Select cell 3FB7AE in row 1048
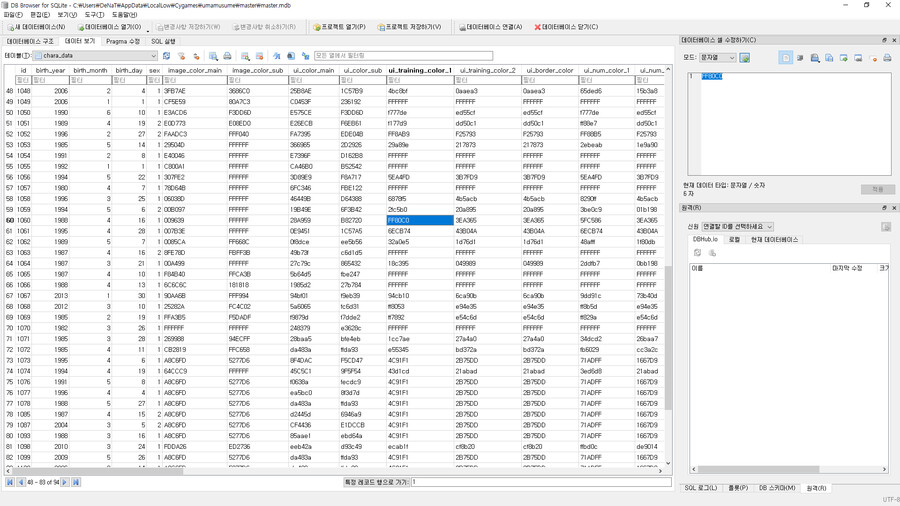The width and height of the screenshot is (900, 506). 195,91
